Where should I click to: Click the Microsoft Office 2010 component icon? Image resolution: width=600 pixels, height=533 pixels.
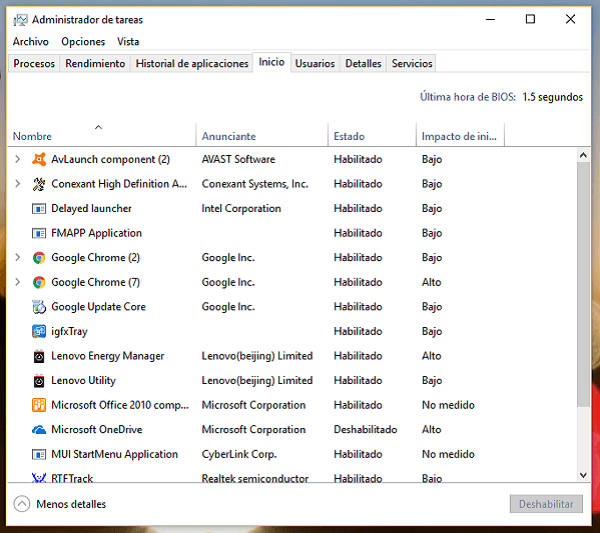coord(39,405)
